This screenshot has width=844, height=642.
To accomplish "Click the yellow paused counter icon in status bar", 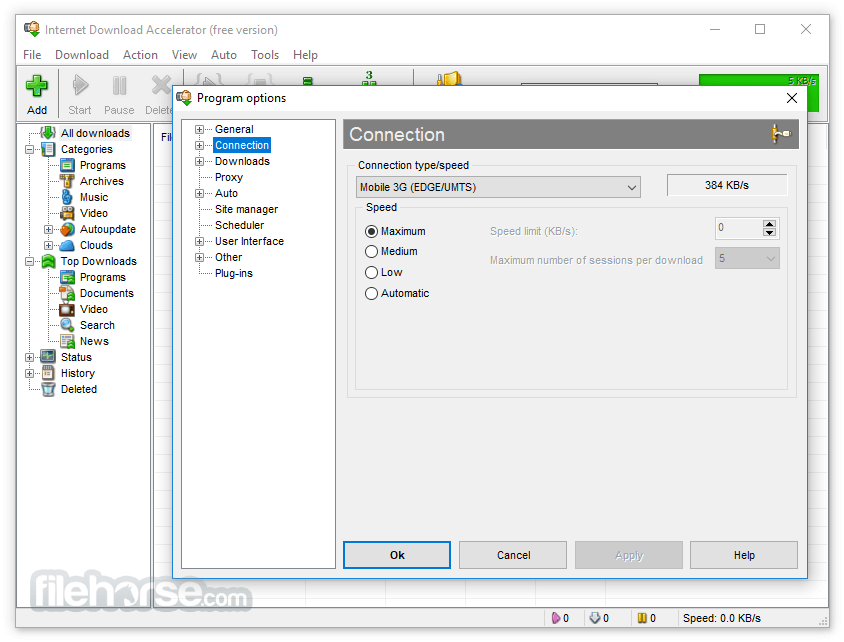I will [642, 618].
